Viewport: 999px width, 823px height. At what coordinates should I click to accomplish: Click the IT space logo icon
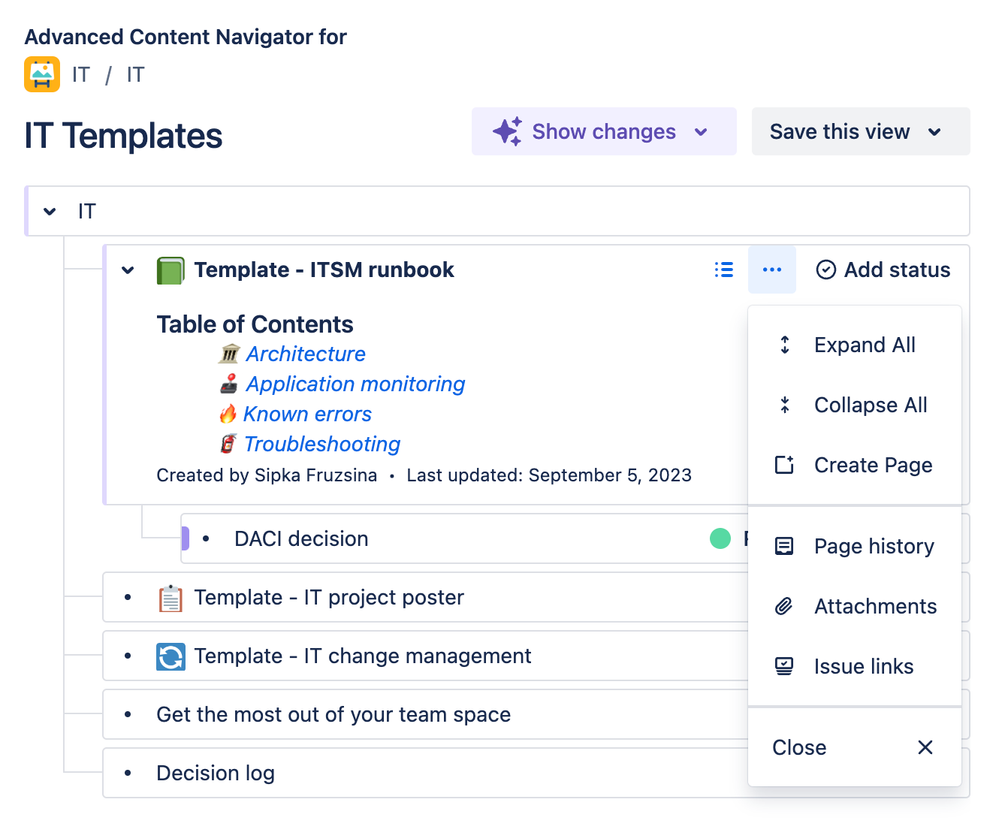tap(42, 74)
